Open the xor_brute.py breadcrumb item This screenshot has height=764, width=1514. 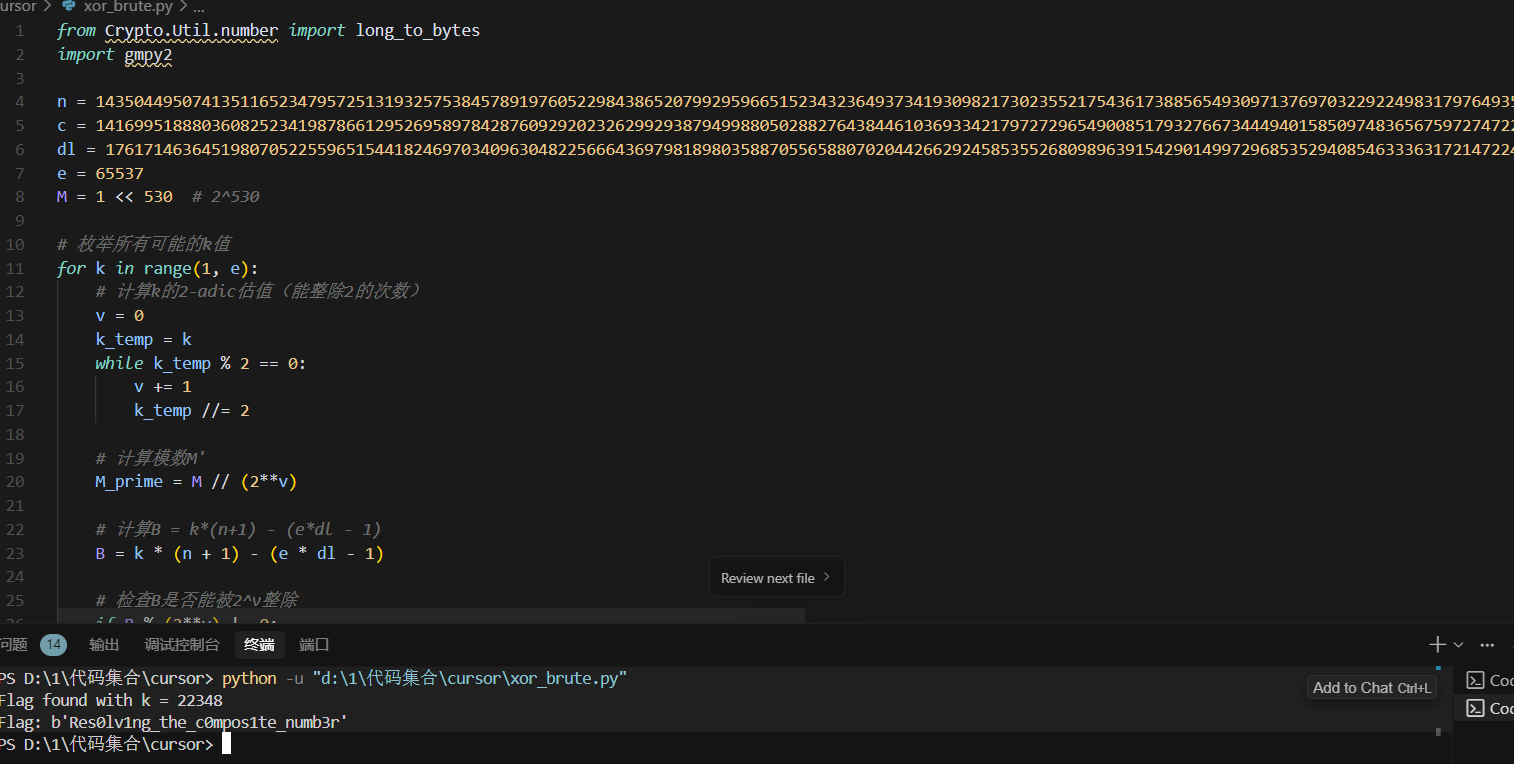point(128,6)
